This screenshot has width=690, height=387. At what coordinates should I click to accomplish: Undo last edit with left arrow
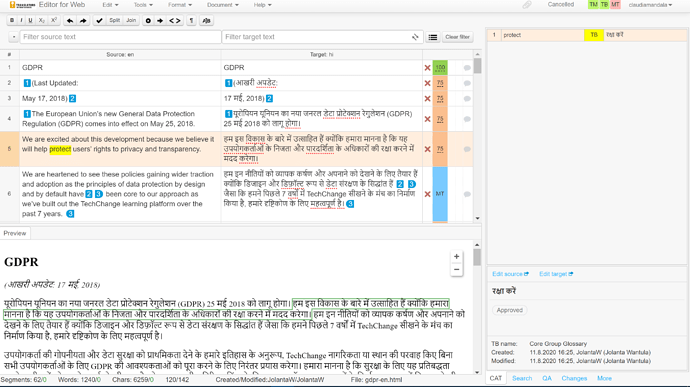tap(70, 21)
